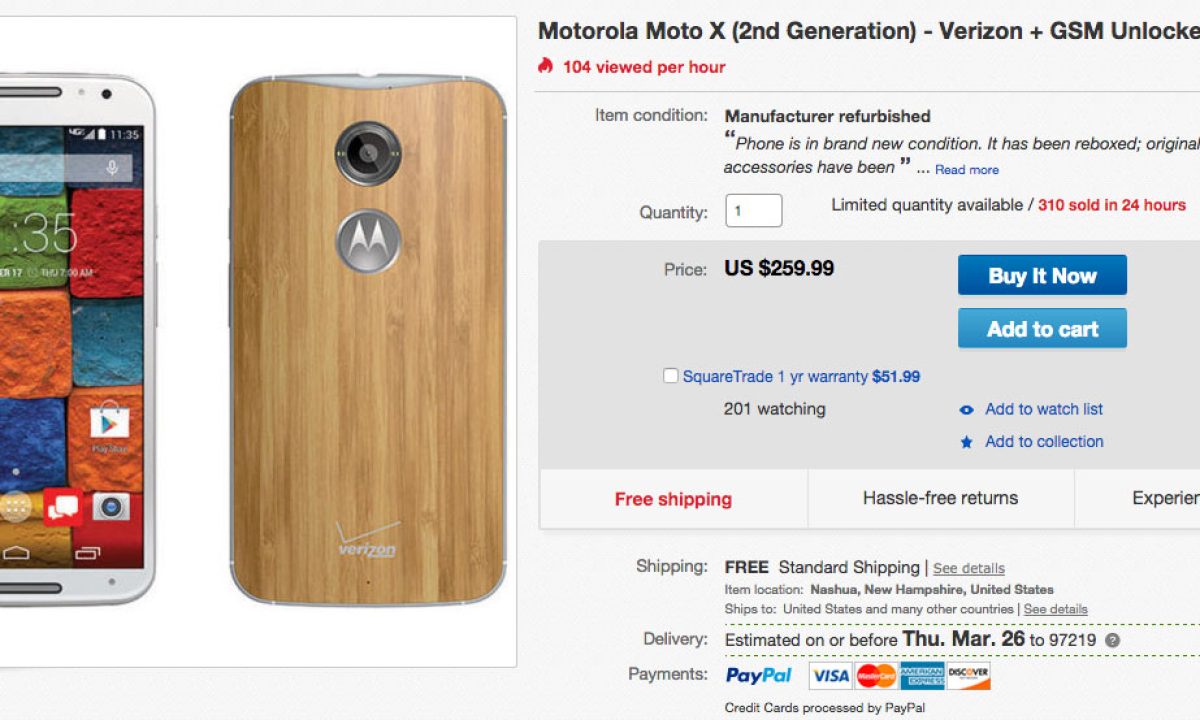Open the Hassle-free returns tab

click(x=940, y=498)
